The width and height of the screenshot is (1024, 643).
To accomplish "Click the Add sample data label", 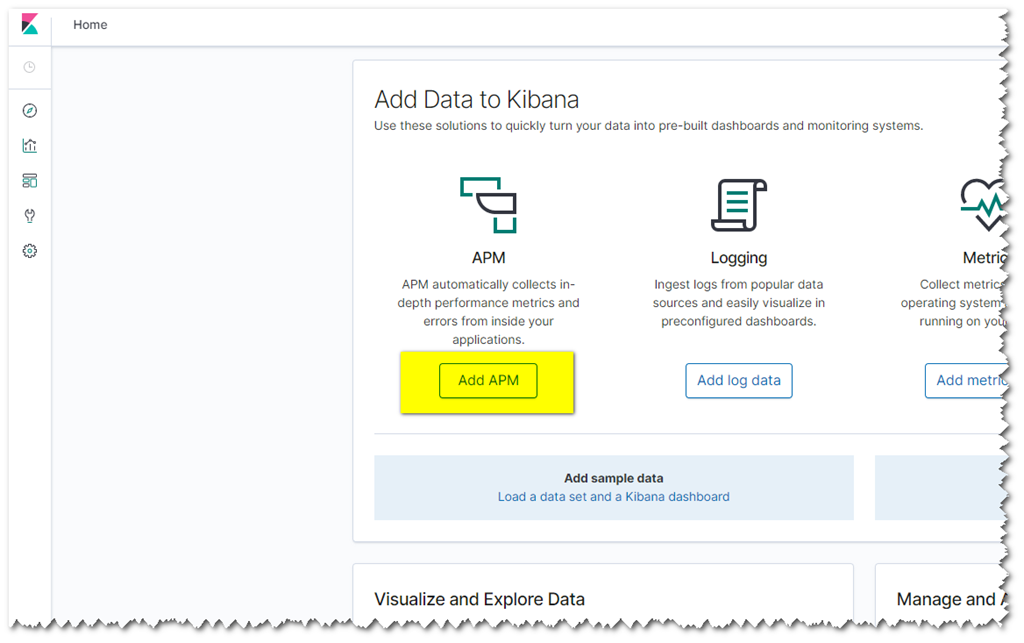I will [x=614, y=478].
